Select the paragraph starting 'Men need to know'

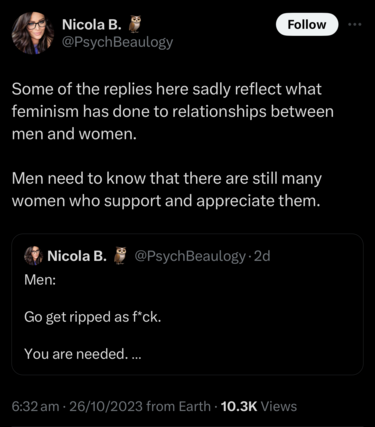167,190
